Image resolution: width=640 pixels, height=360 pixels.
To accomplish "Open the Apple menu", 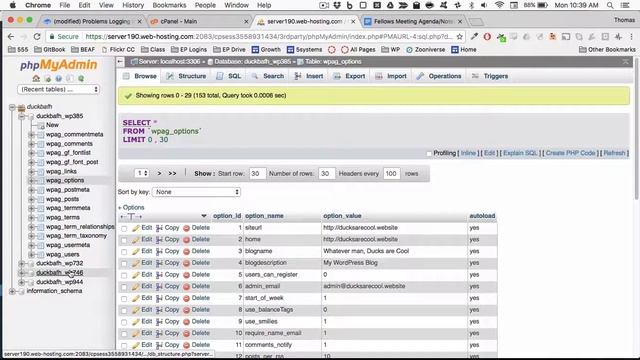I will [x=12, y=5].
